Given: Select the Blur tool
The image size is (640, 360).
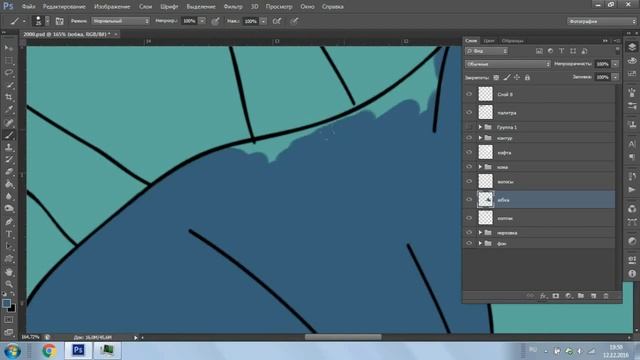Looking at the screenshot, I should point(9,196).
